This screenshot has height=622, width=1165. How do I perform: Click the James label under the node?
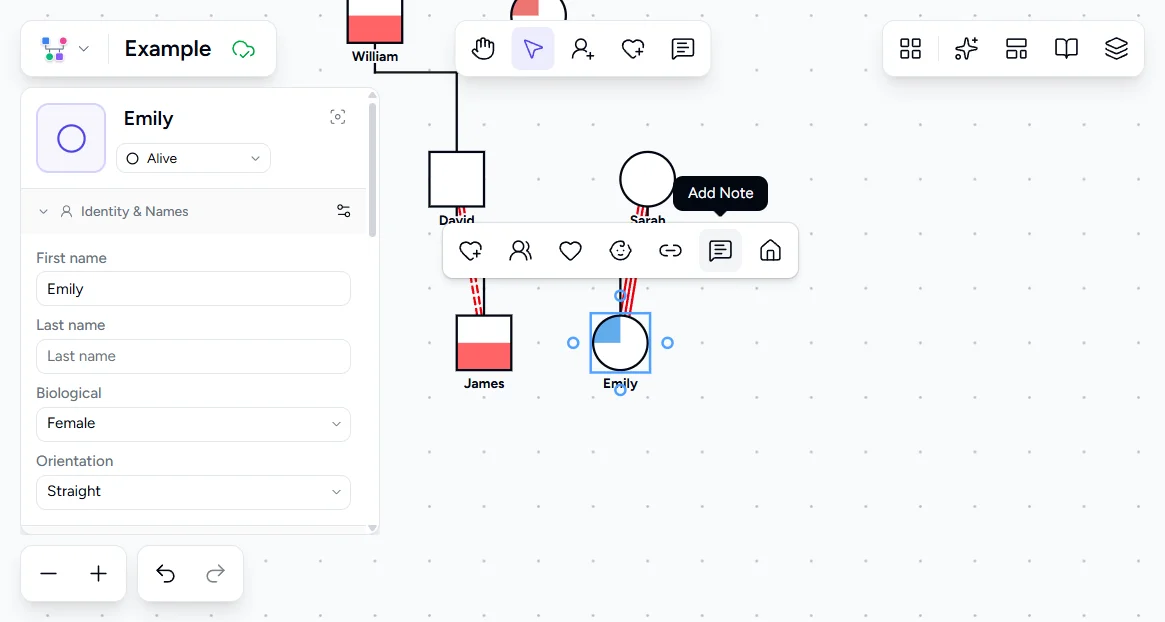484,383
